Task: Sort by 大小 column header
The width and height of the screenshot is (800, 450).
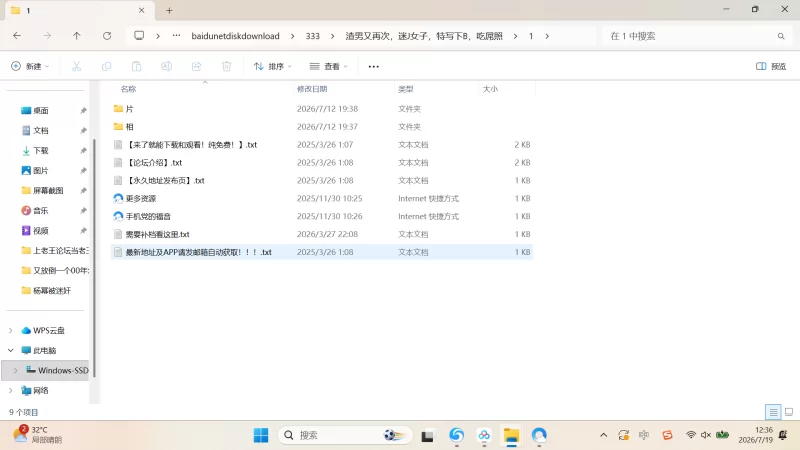Action: pyautogui.click(x=490, y=89)
